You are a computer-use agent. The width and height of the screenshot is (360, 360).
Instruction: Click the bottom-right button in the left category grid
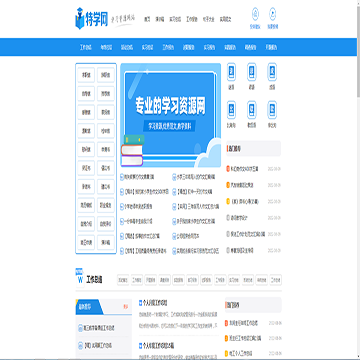click(106, 243)
